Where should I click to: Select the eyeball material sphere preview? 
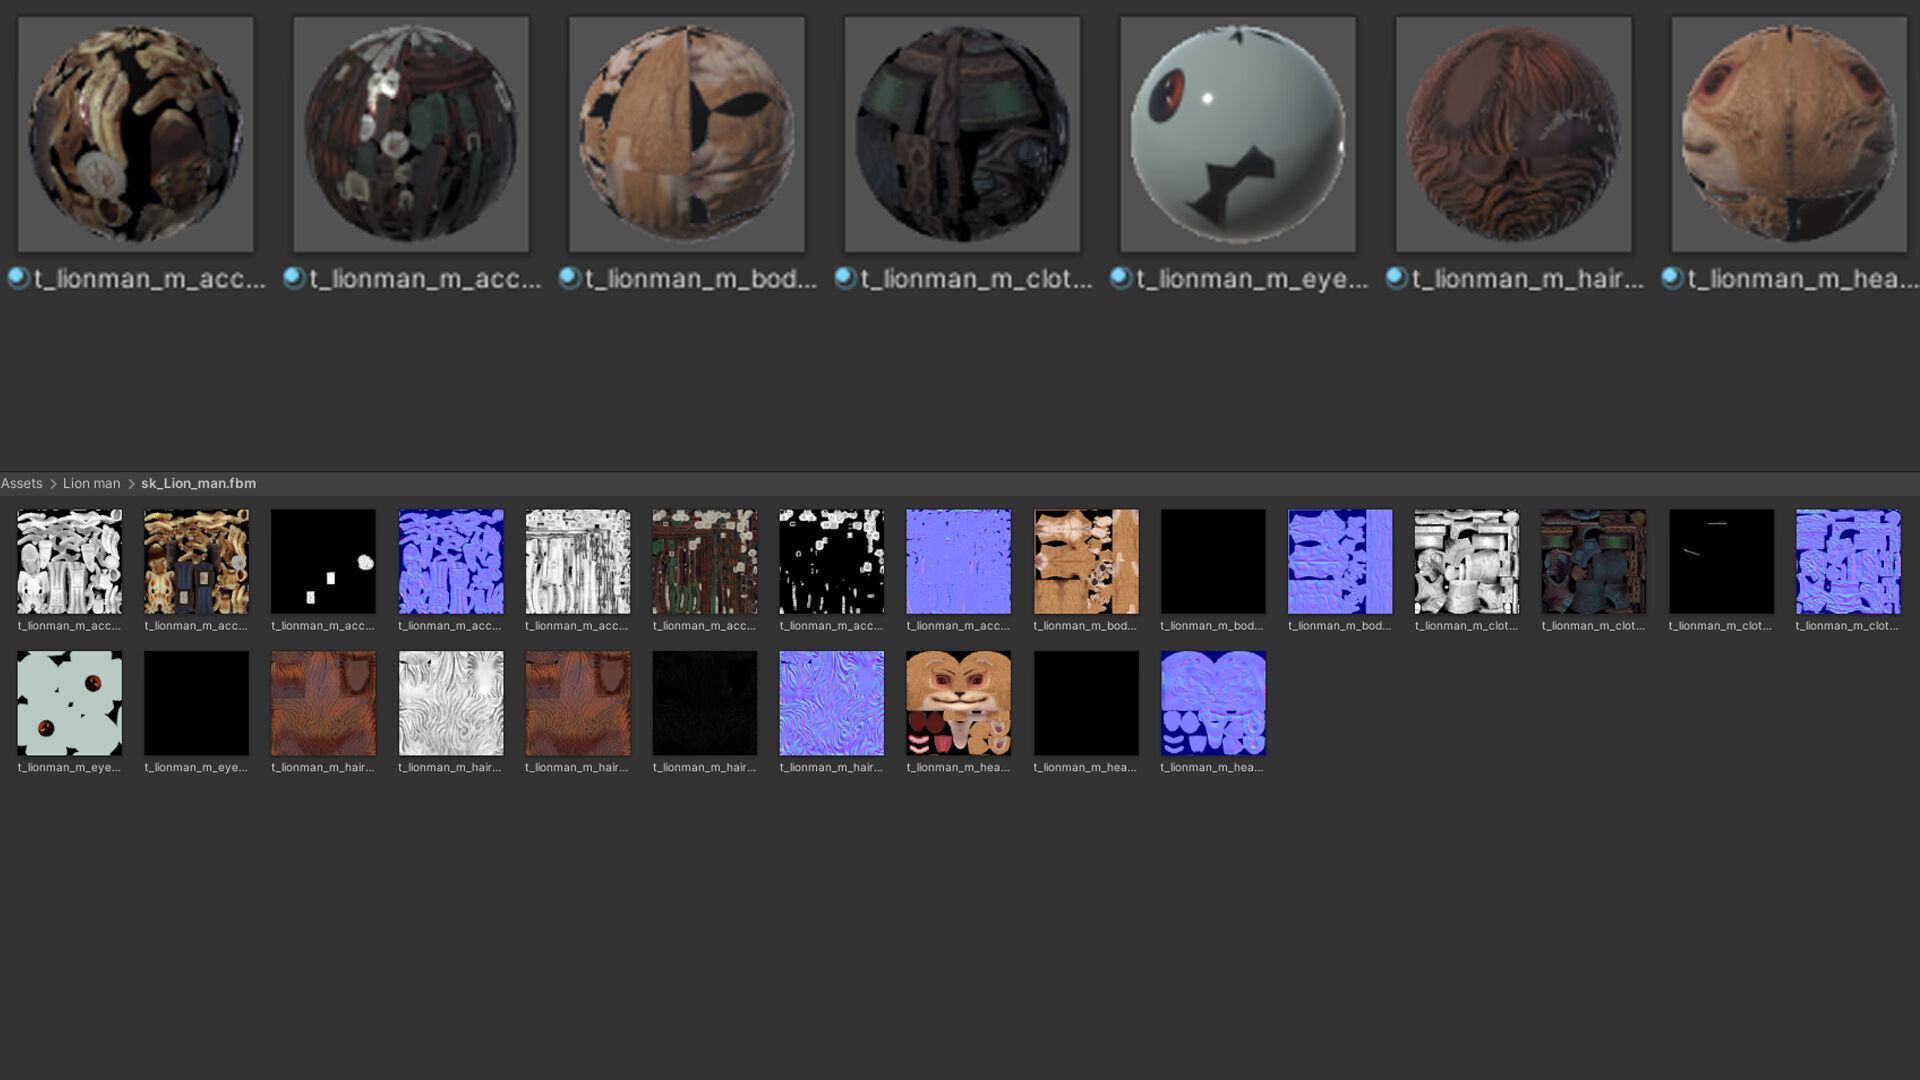(1237, 134)
